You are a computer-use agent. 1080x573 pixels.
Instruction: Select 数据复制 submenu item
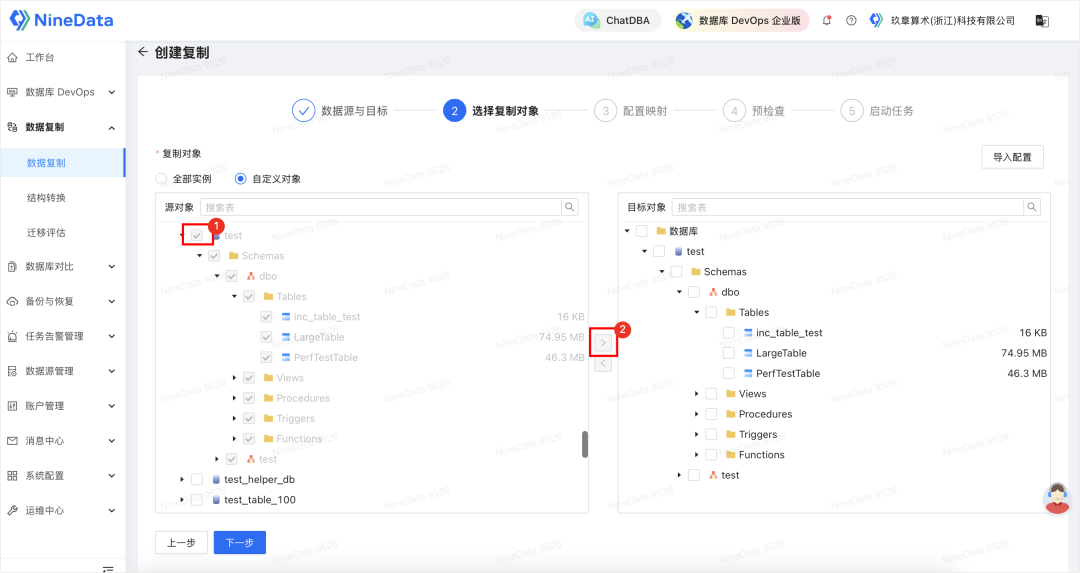46,163
